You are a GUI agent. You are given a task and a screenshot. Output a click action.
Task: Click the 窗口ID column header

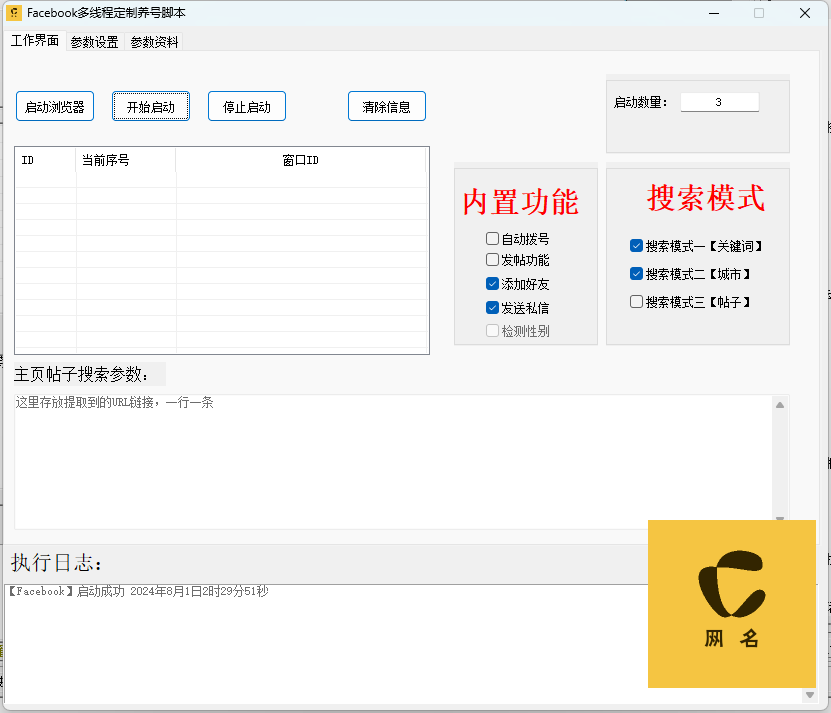[300, 160]
